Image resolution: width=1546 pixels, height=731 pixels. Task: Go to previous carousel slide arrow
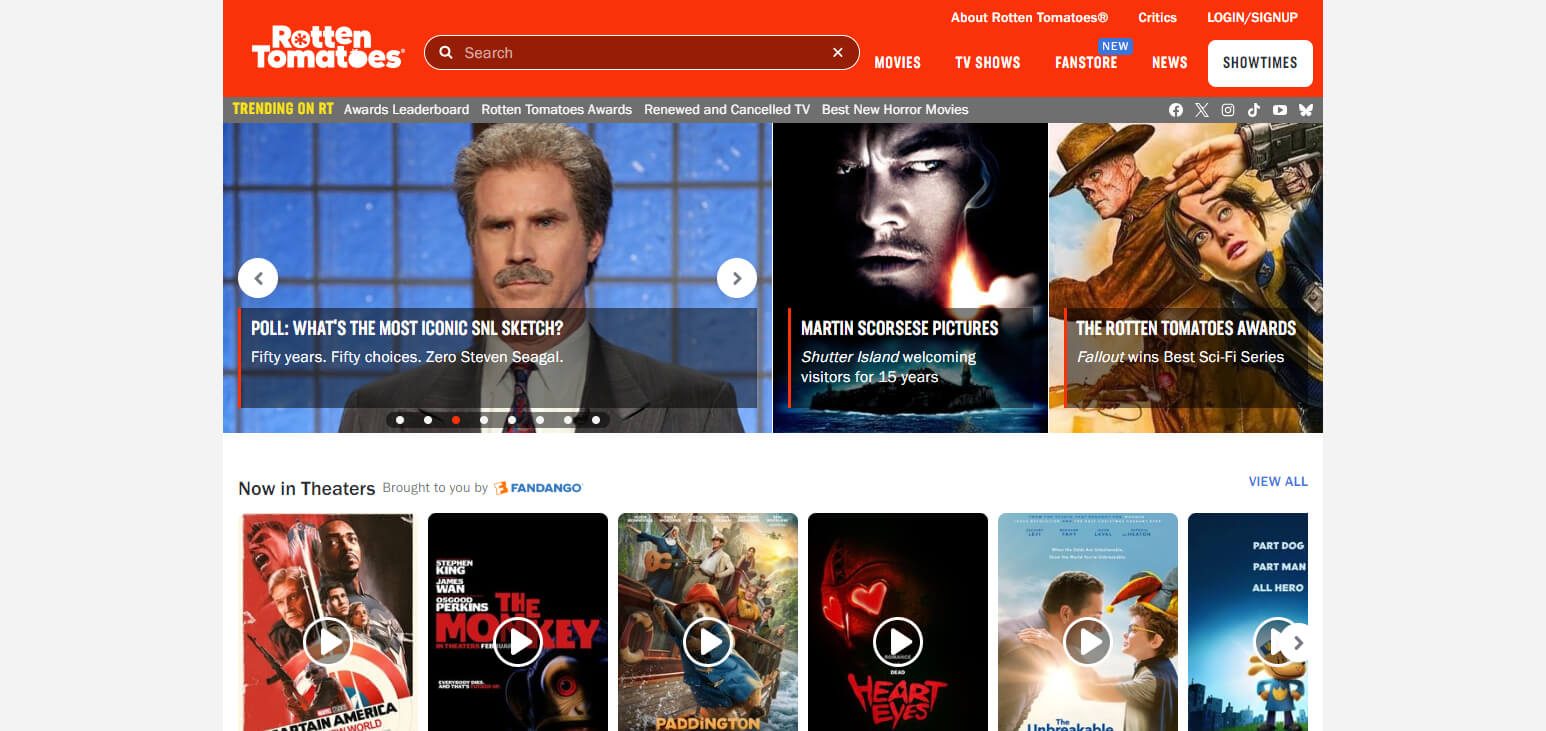tap(258, 278)
